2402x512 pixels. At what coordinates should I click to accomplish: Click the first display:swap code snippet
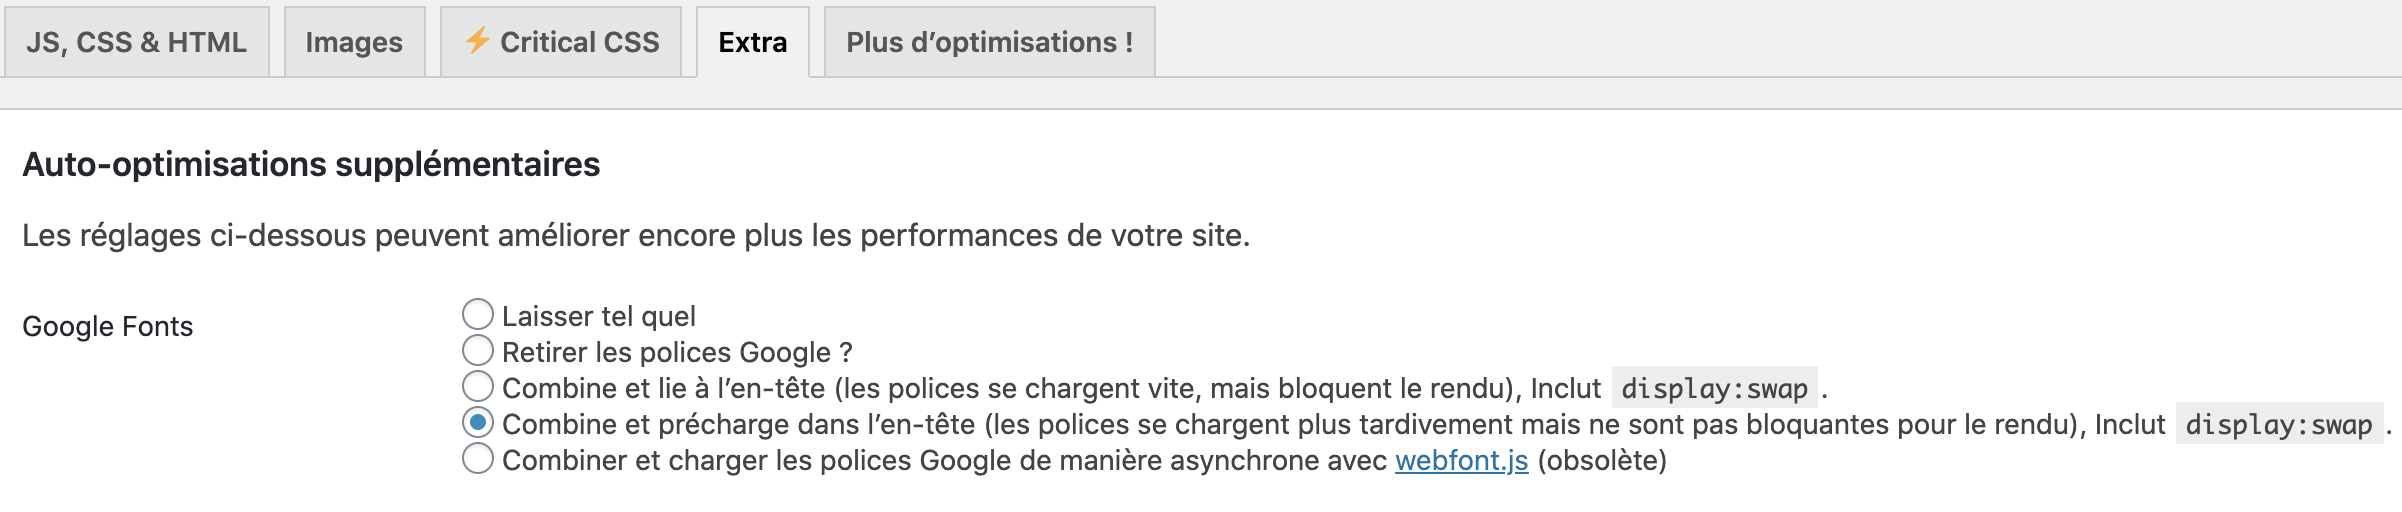[x=1714, y=388]
